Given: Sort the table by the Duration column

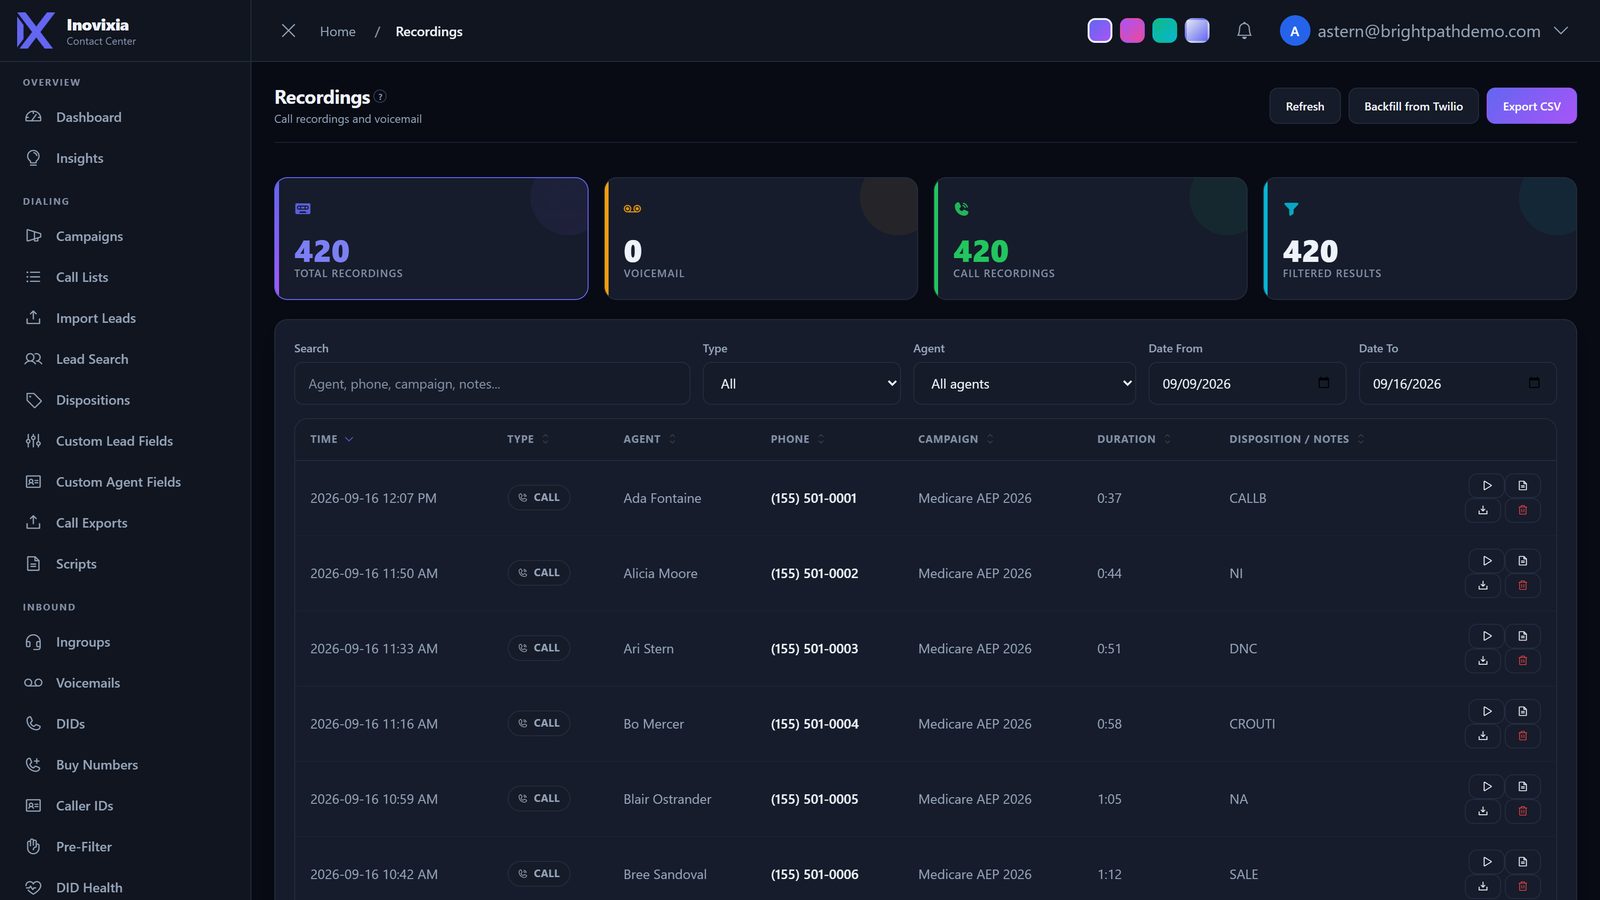Looking at the screenshot, I should tap(1133, 439).
